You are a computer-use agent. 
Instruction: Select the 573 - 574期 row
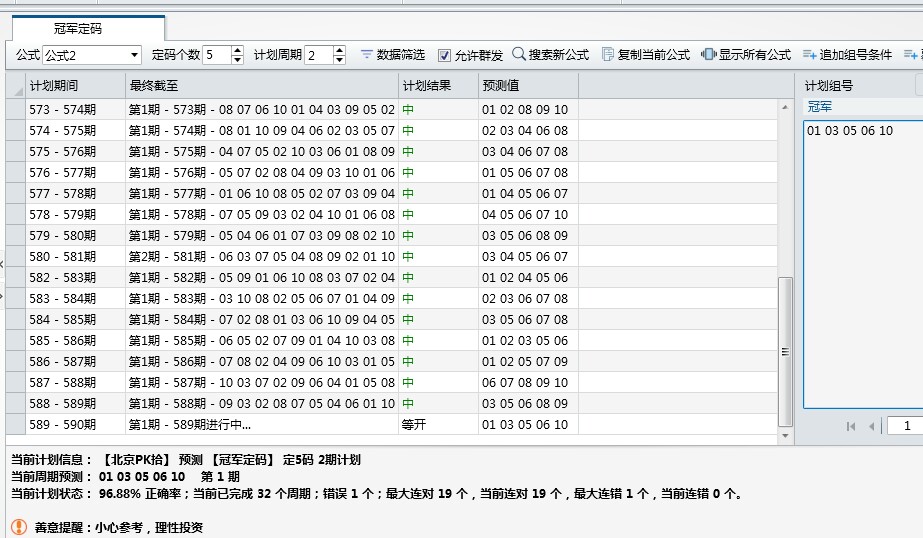click(391, 109)
